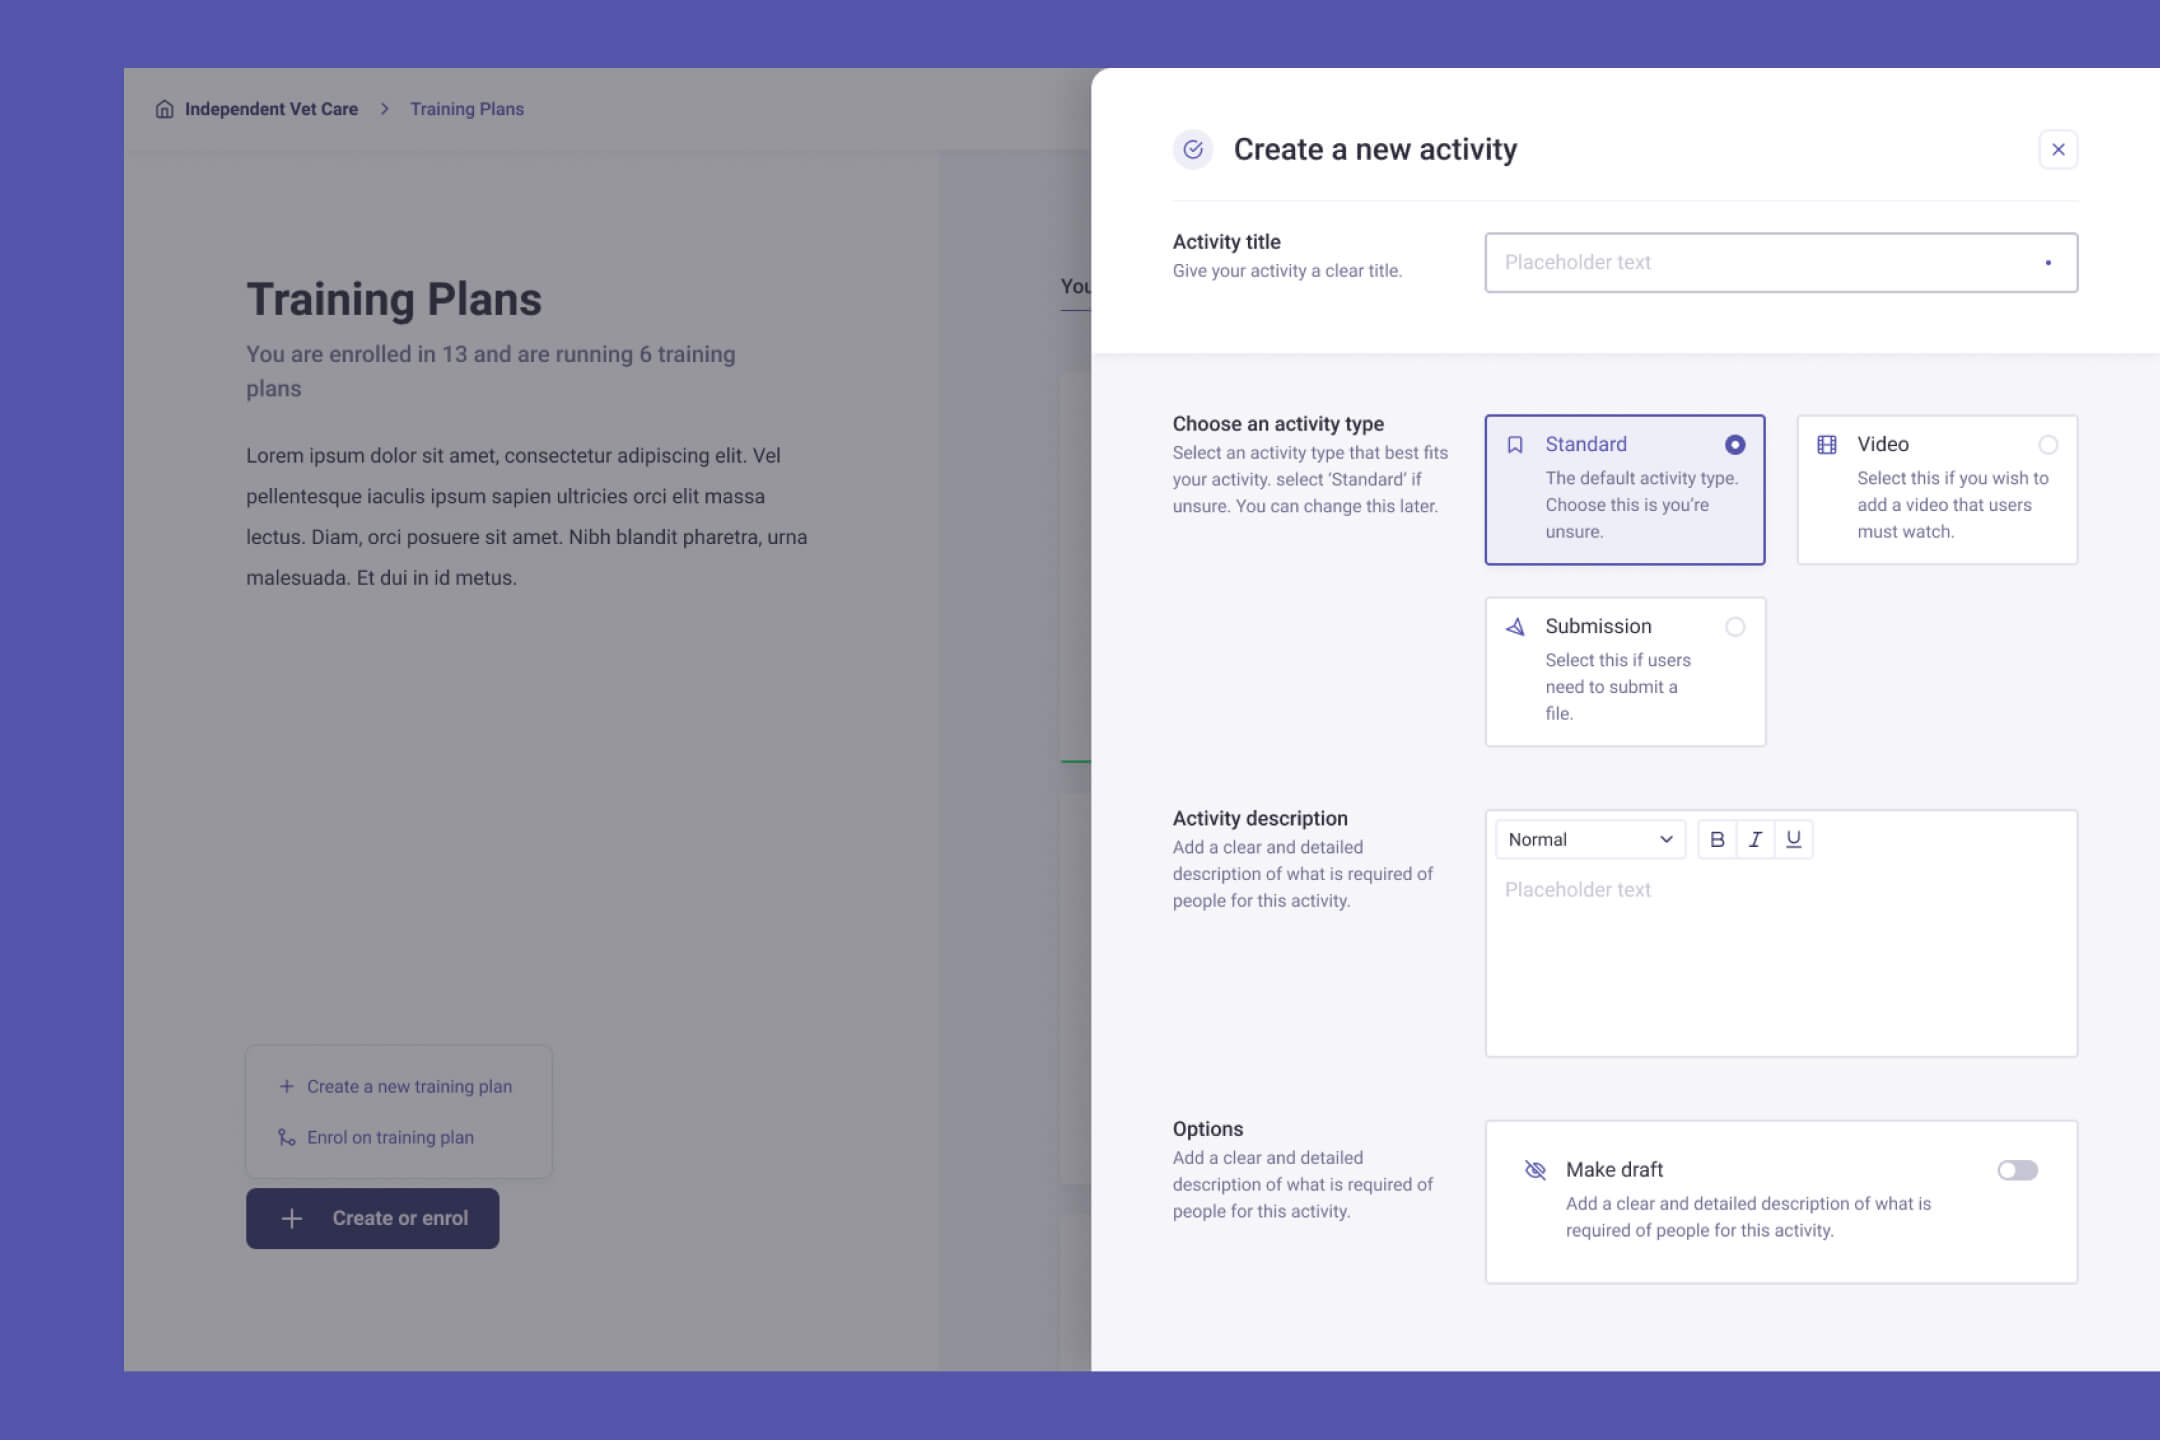Click the Make draft eye-slash icon
Screen dimensions: 2160x1440
(1535, 1168)
